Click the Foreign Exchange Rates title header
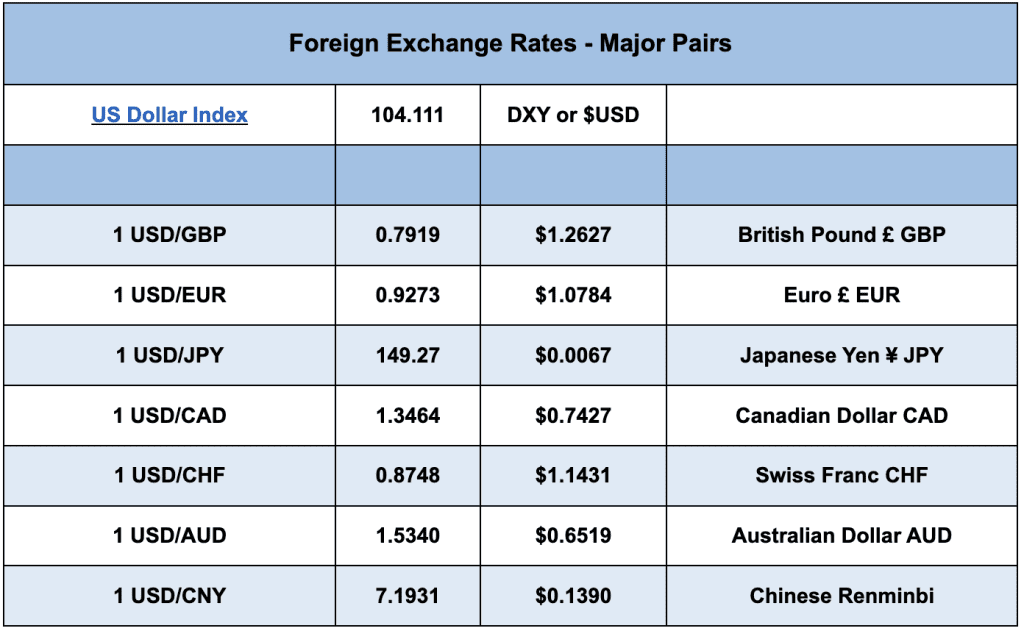The image size is (1024, 631). (510, 44)
